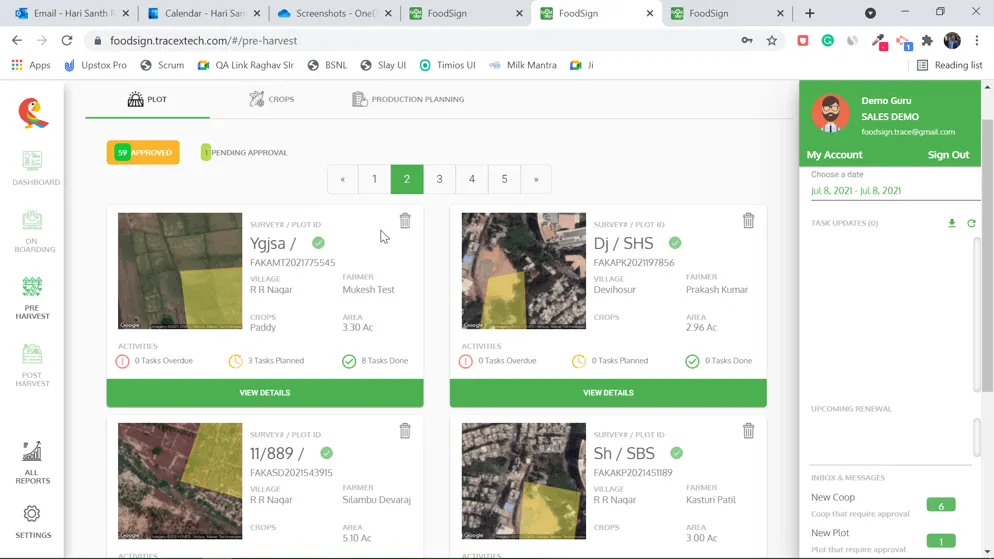Open the Sh / SBS plot map thumbnail

[x=524, y=481]
